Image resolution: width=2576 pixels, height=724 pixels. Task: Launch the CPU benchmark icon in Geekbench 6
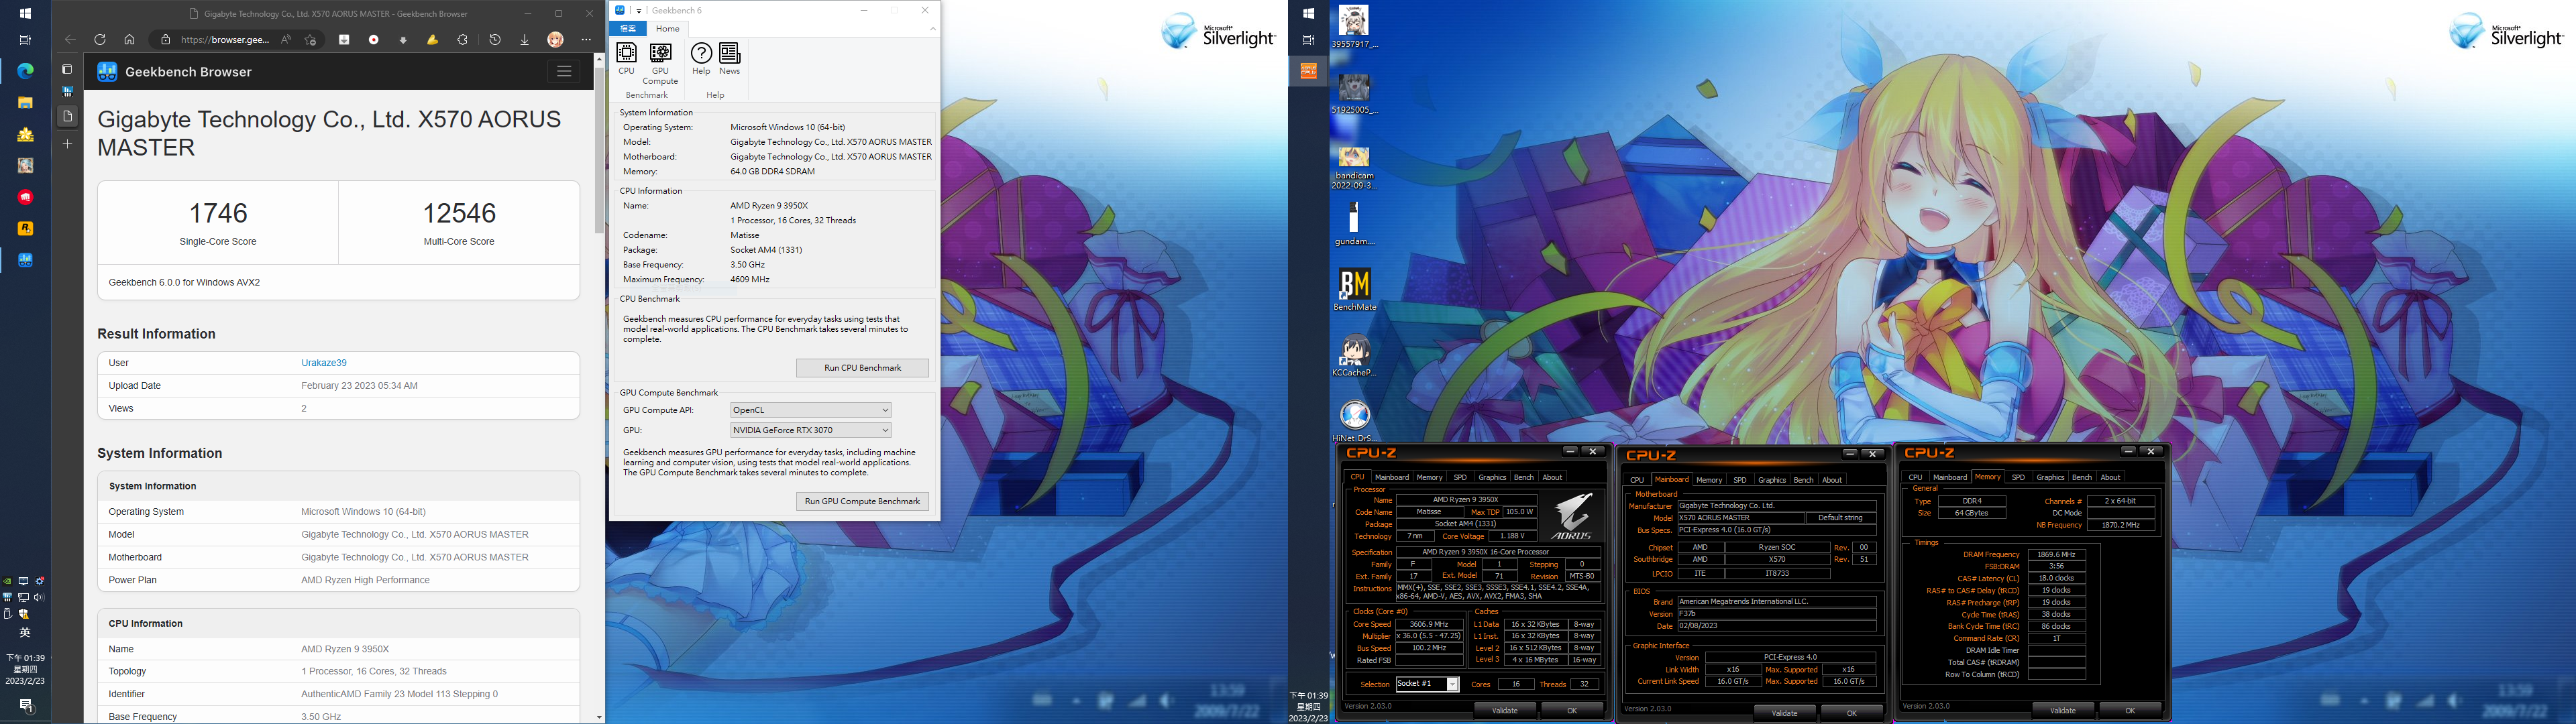[x=626, y=59]
